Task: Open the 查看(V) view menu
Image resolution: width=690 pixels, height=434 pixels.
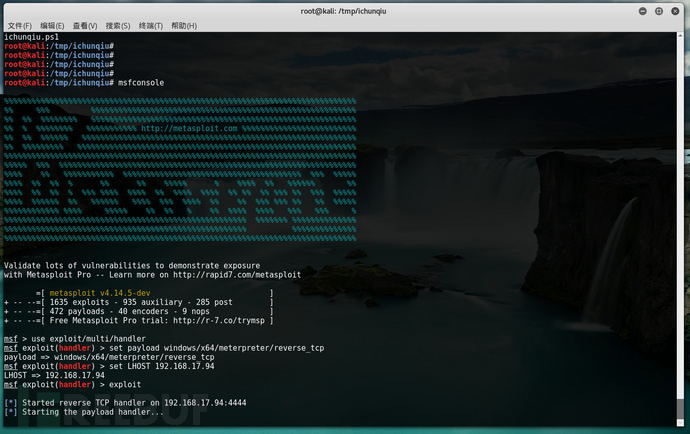Action: point(85,26)
